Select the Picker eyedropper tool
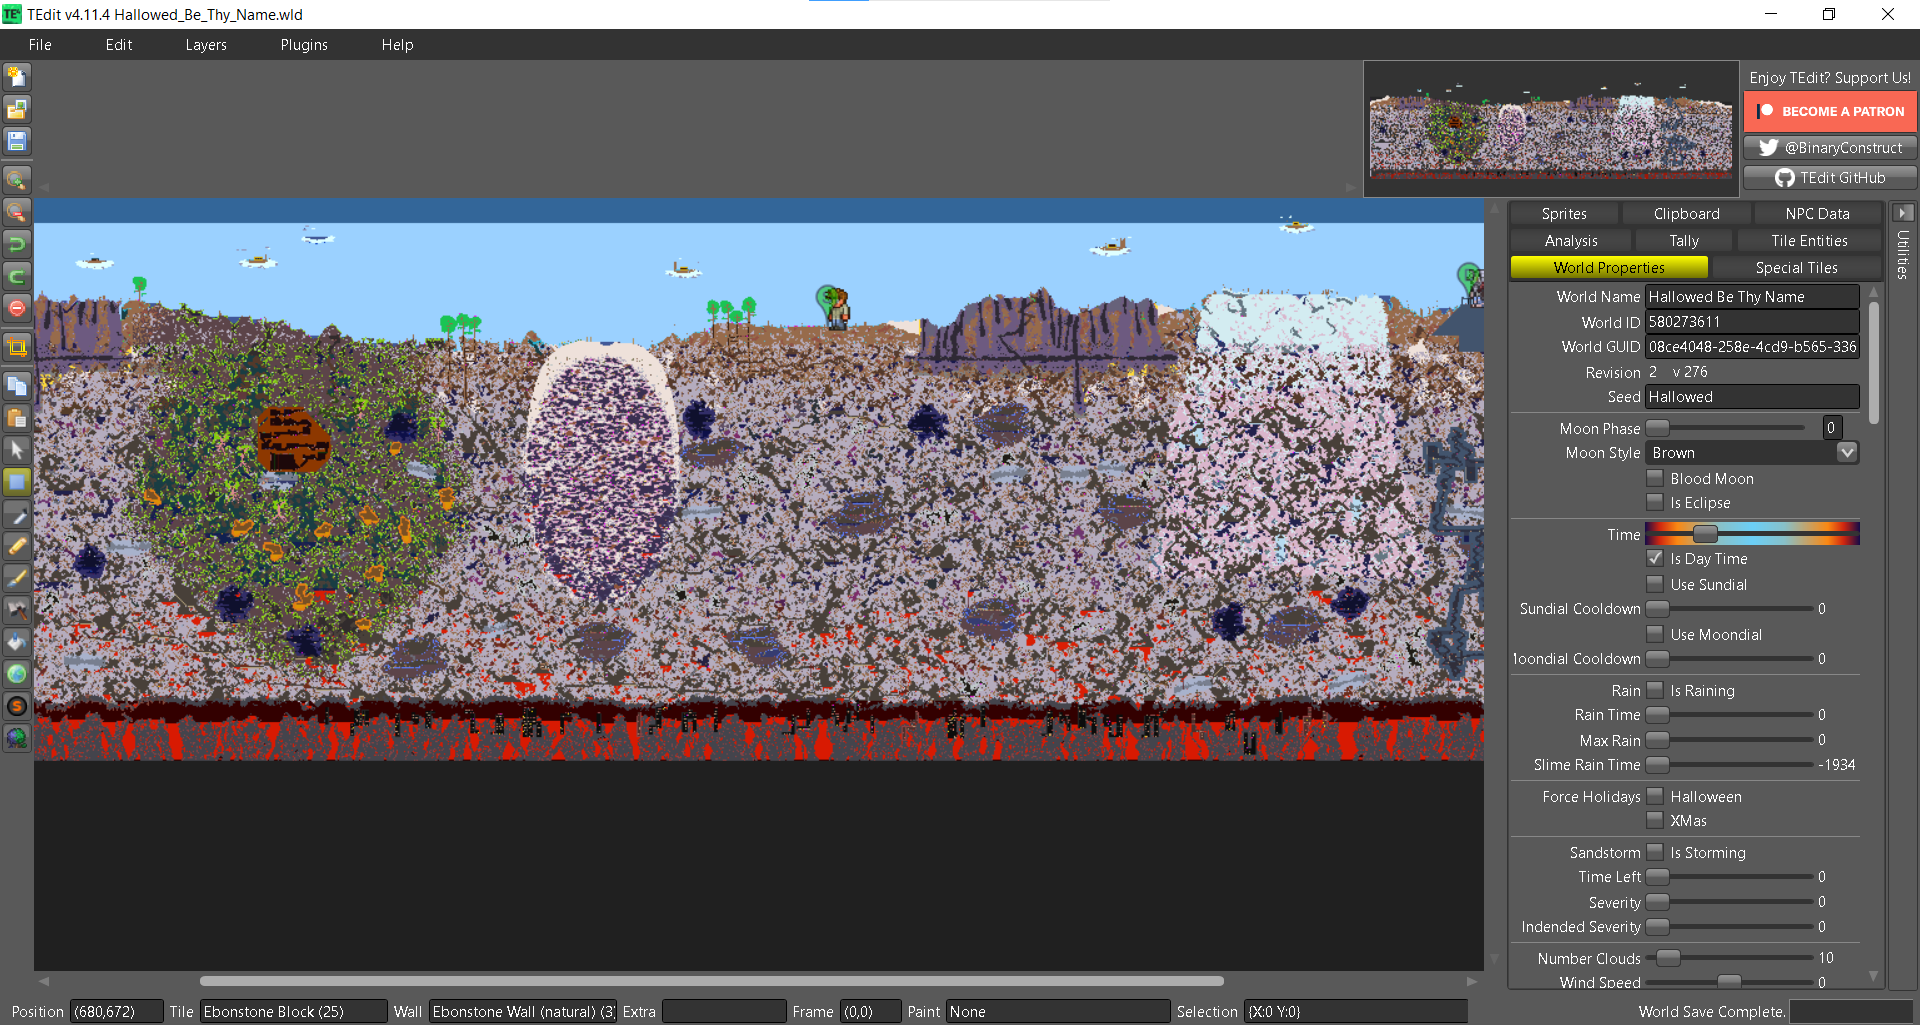 coord(17,514)
